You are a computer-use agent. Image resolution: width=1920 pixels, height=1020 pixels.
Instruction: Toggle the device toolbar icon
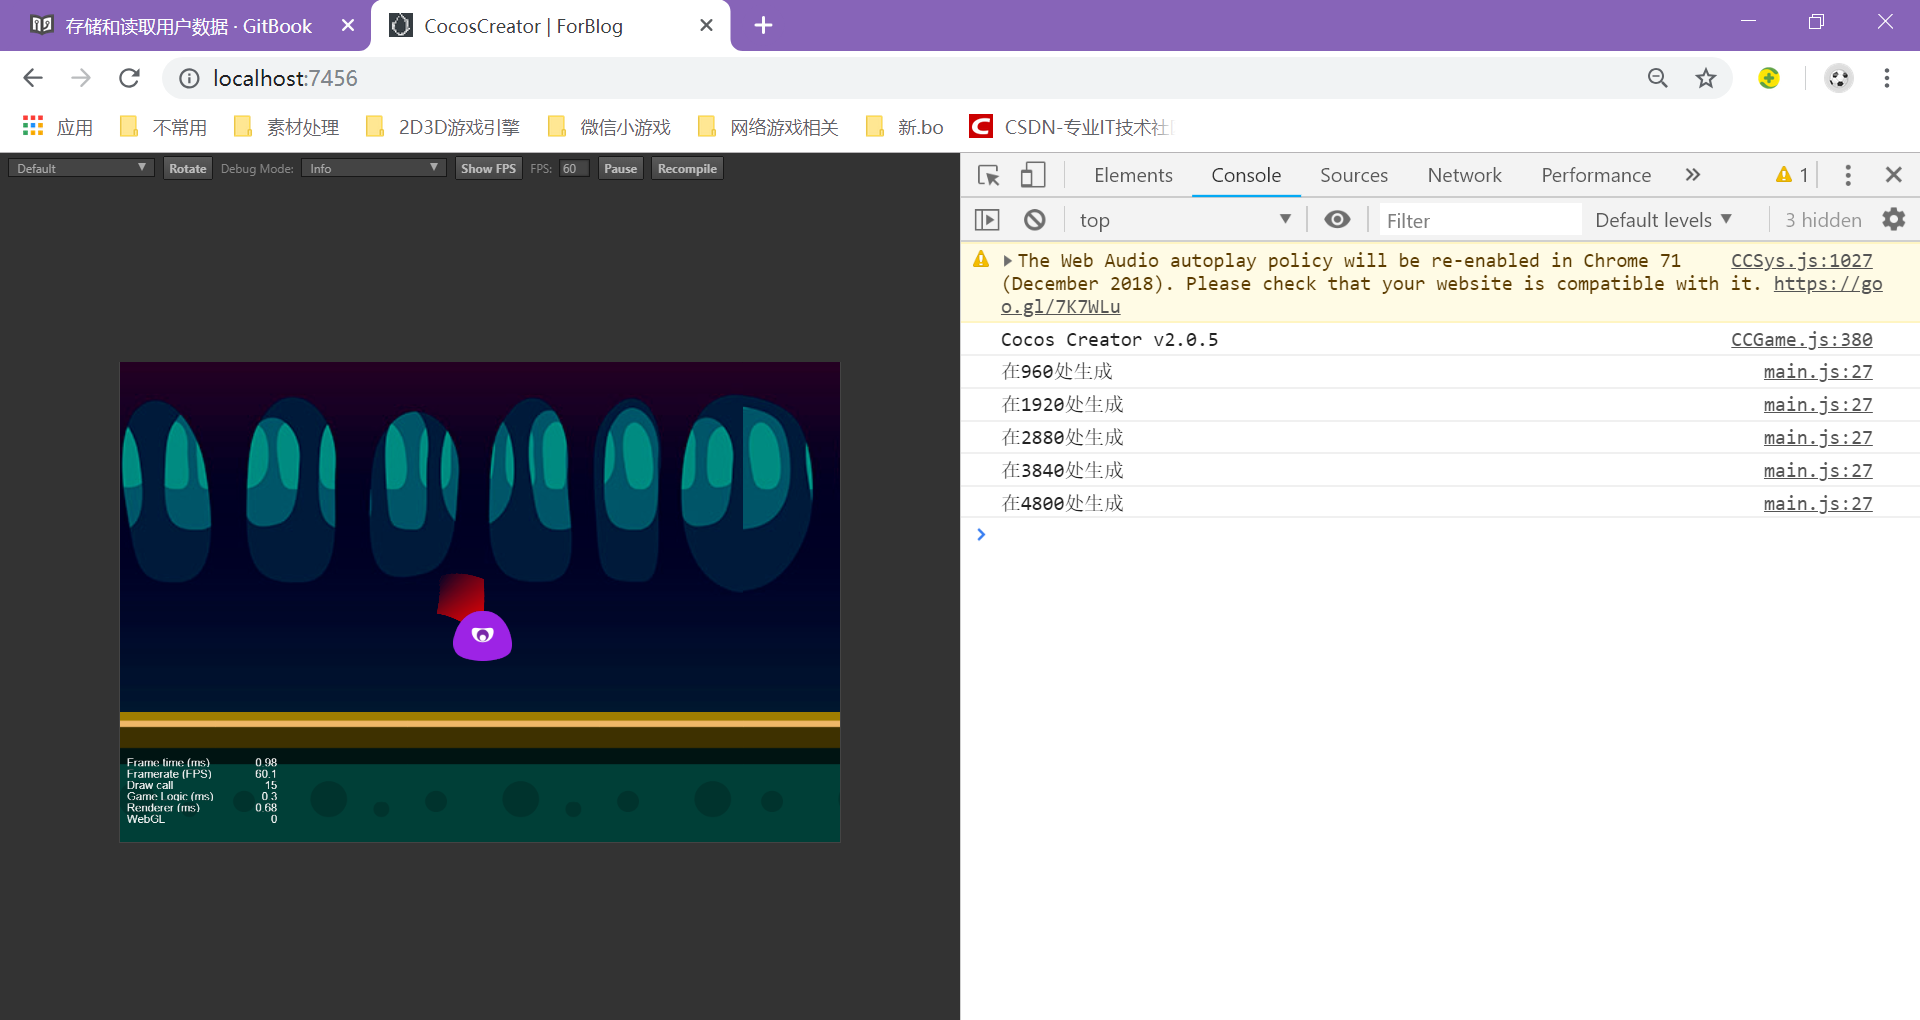click(x=1033, y=176)
